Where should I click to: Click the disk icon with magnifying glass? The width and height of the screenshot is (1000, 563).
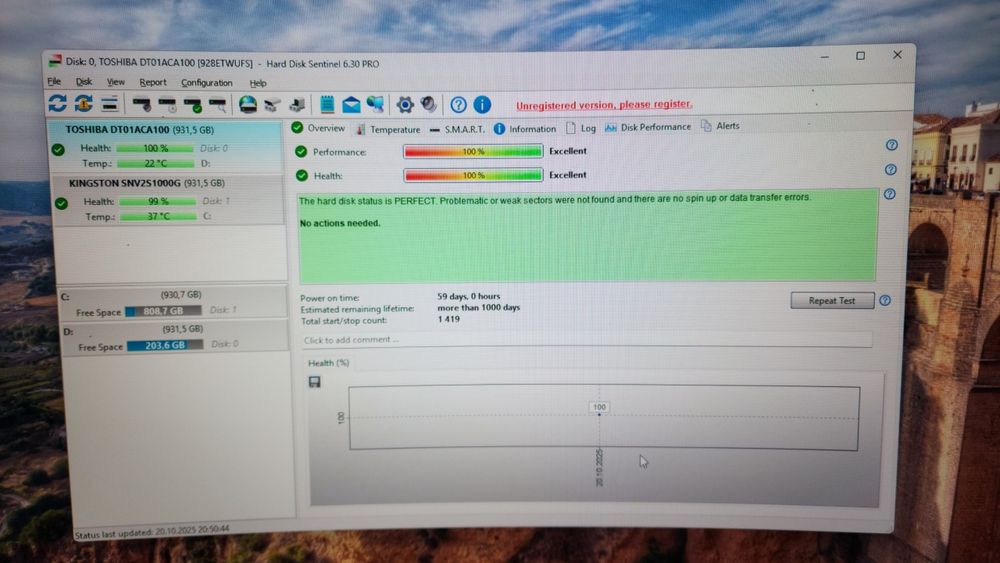point(217,104)
